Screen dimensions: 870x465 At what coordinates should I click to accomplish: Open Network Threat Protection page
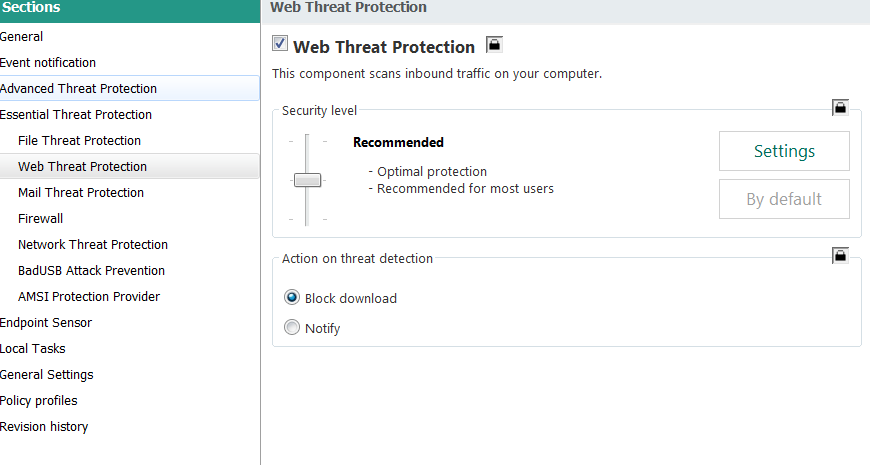tap(93, 245)
